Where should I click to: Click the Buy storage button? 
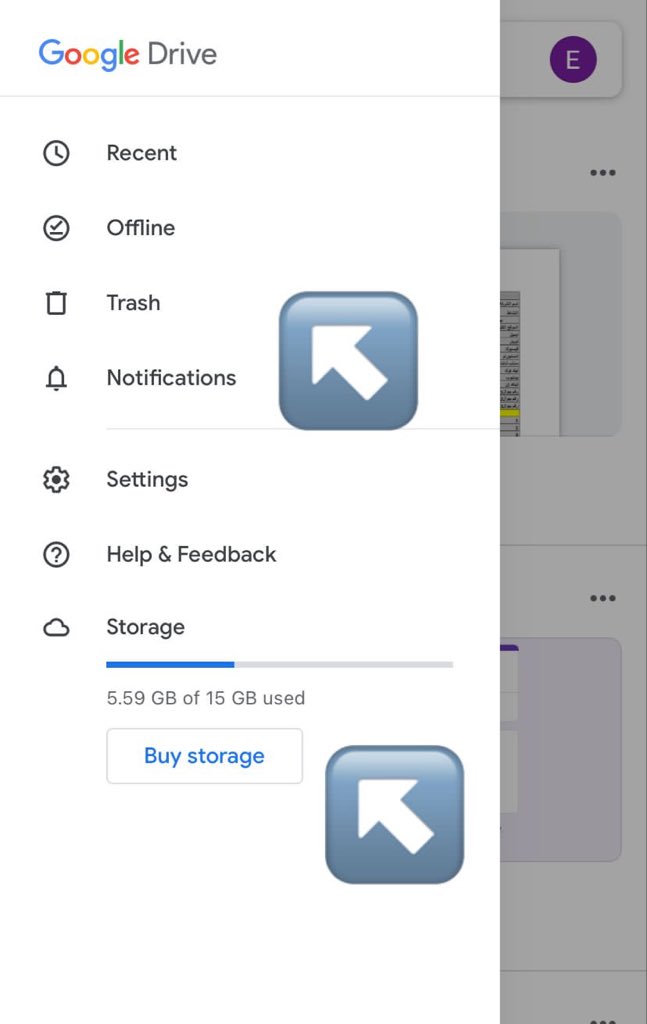(204, 756)
